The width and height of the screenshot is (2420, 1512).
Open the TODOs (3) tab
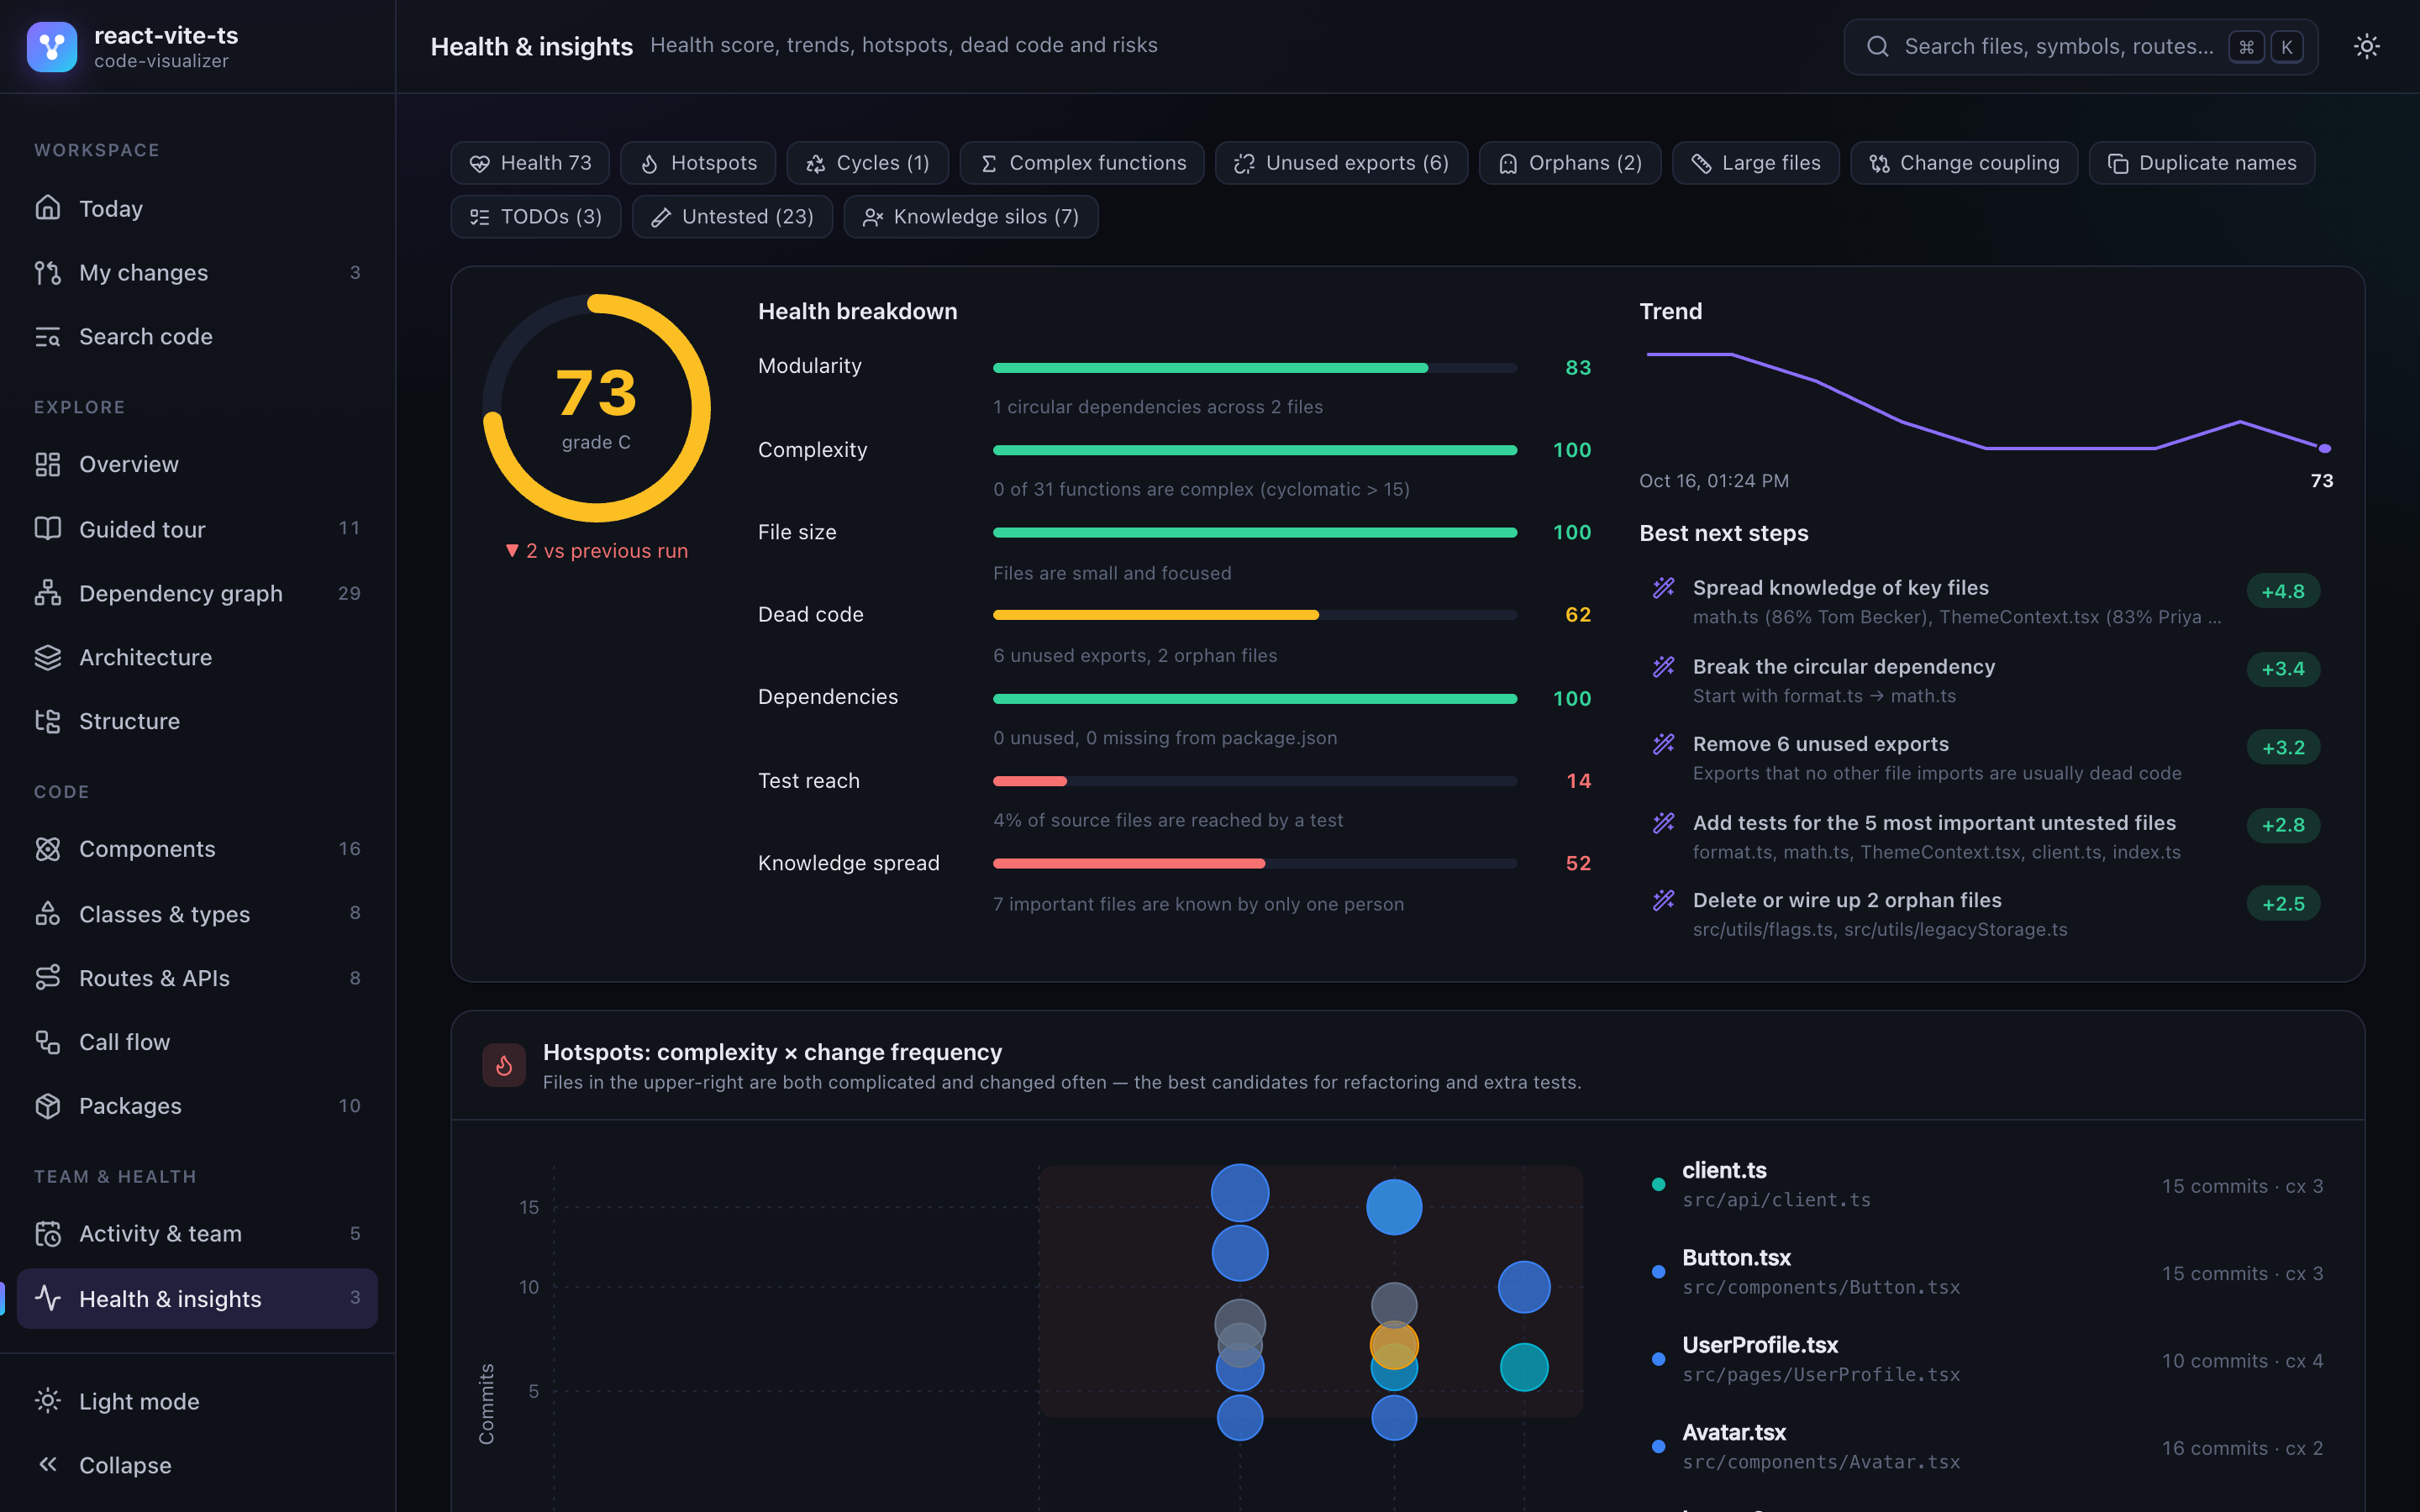tap(536, 217)
